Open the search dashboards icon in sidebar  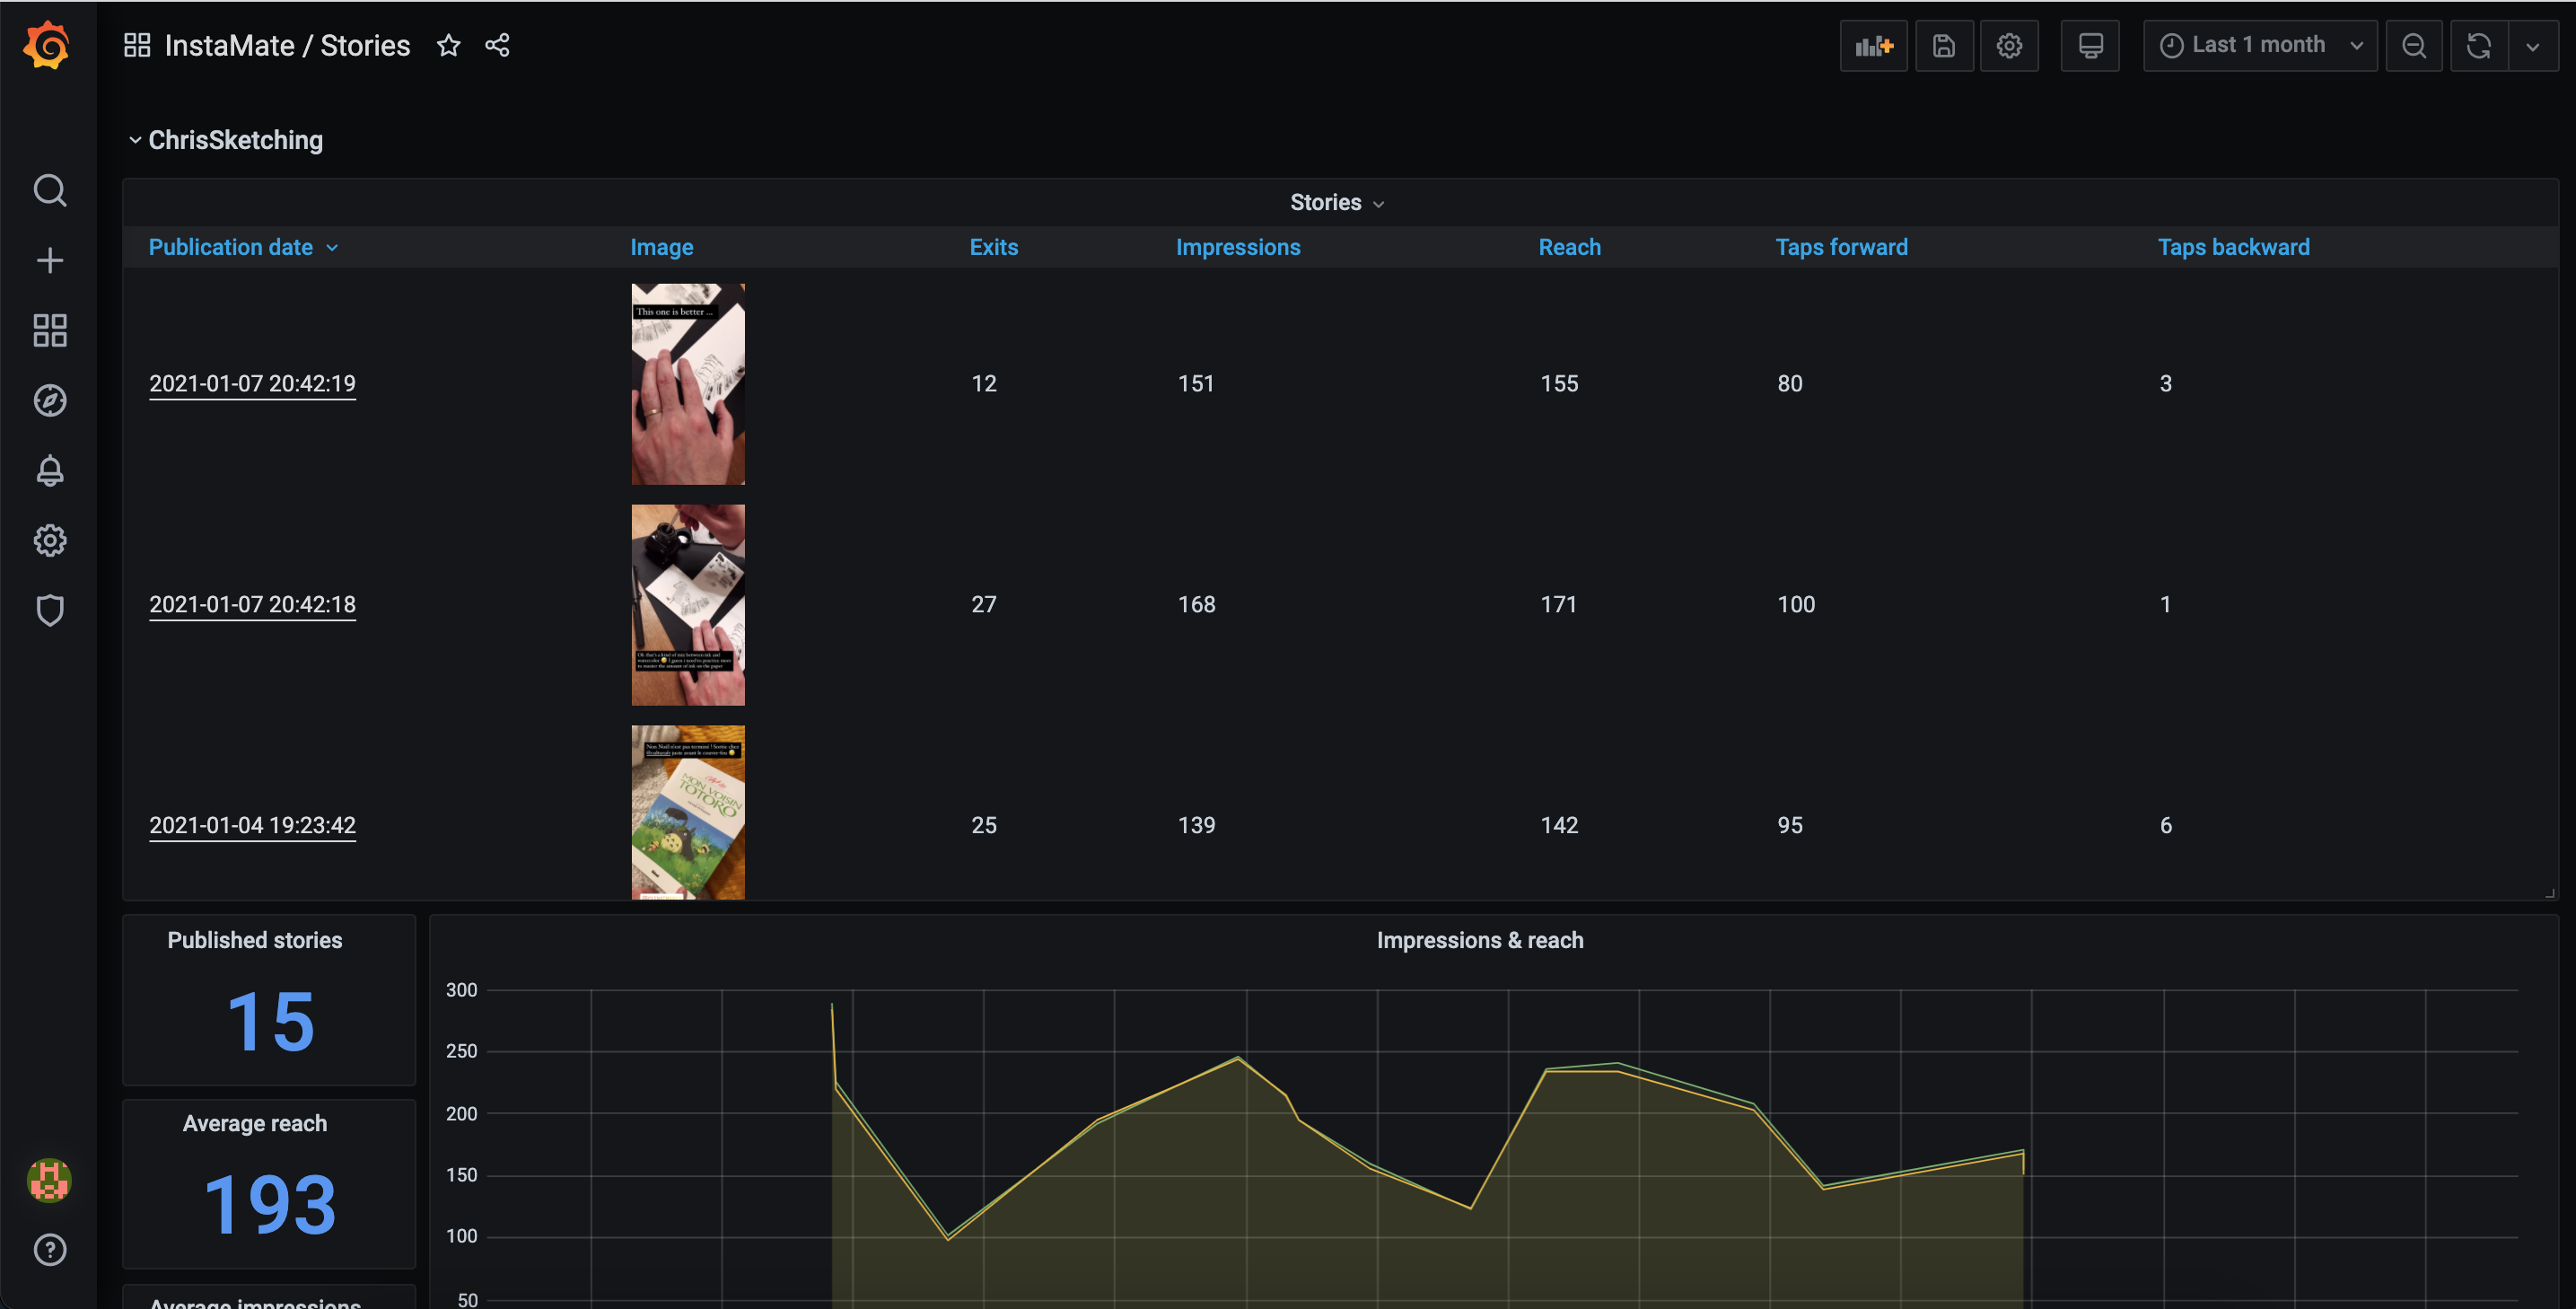50,190
